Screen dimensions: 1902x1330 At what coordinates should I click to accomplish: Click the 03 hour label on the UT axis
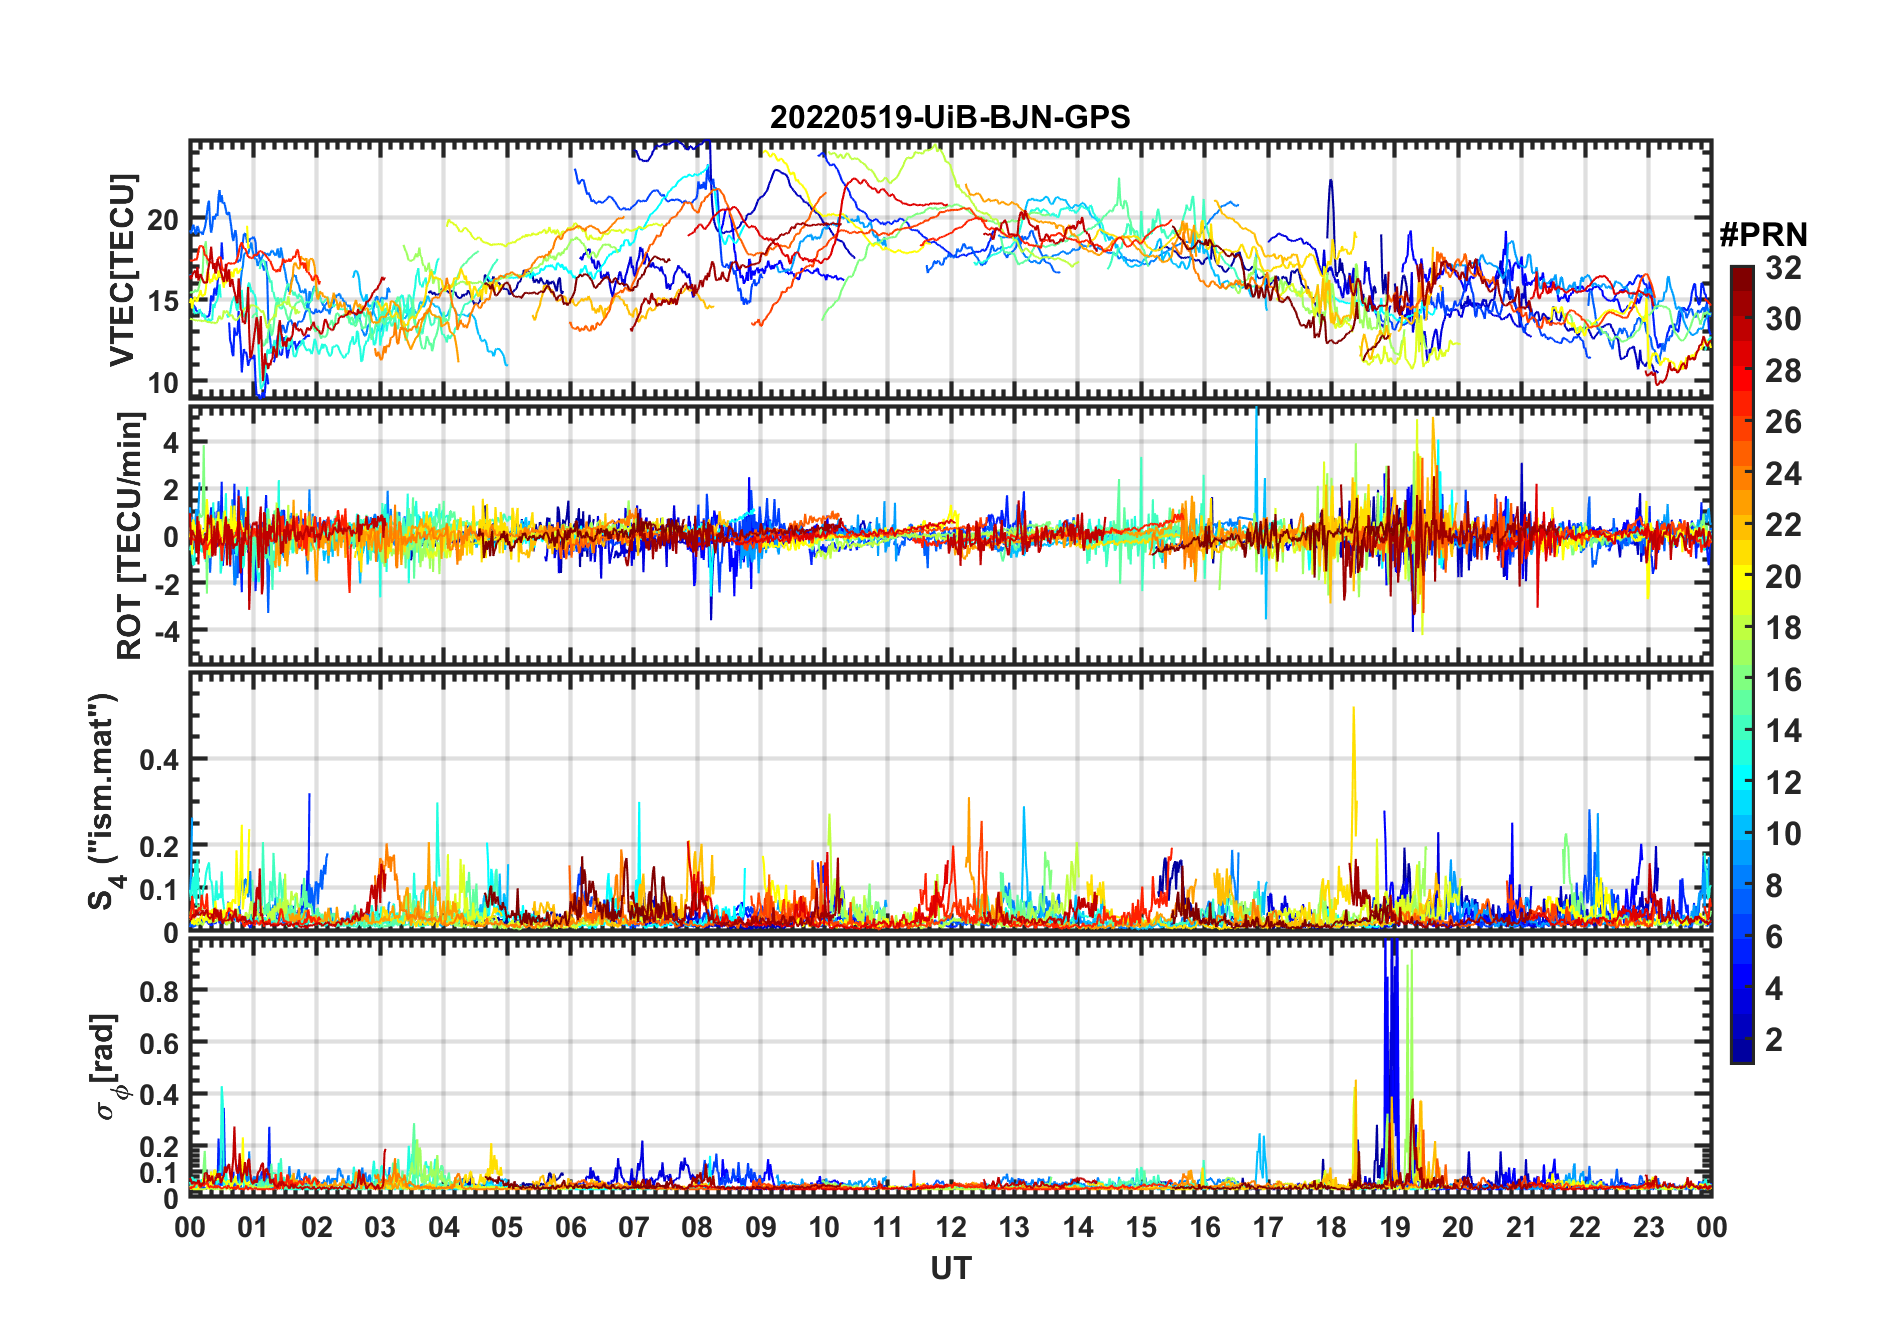[x=380, y=1227]
